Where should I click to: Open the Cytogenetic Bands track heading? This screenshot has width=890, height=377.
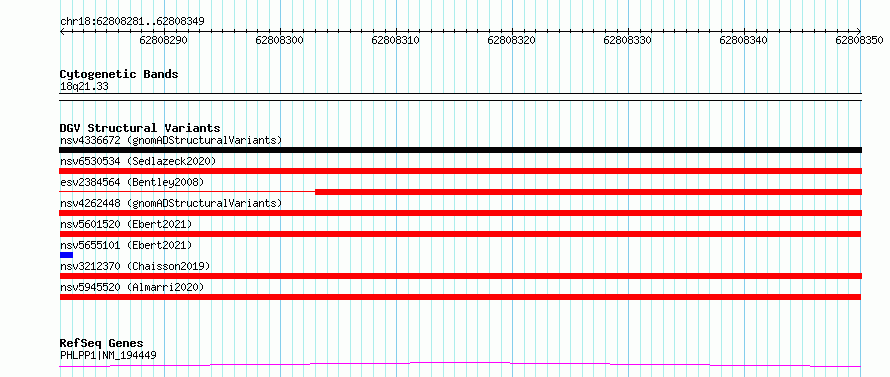pos(119,74)
